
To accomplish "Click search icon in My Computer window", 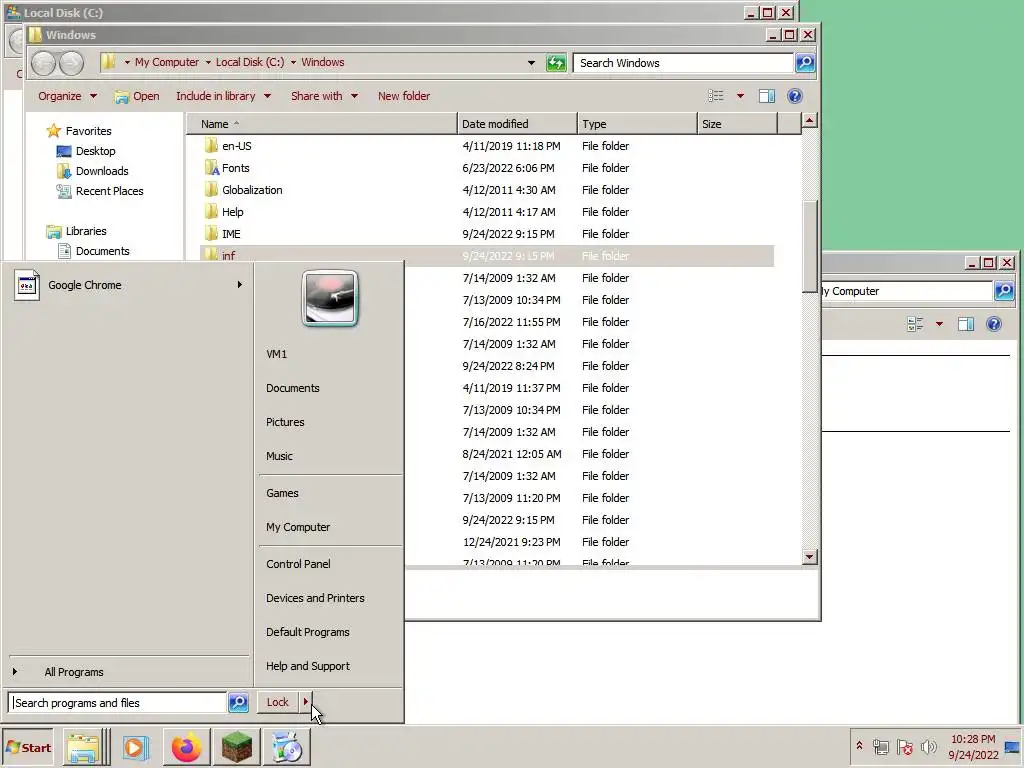I will pyautogui.click(x=1004, y=291).
